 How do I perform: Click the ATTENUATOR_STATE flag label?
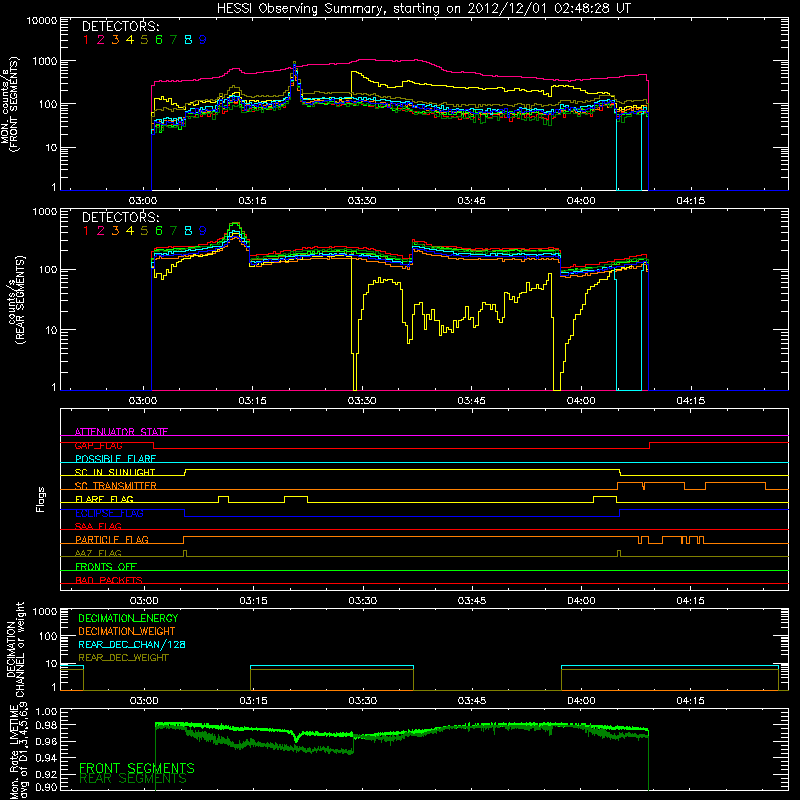pos(121,432)
